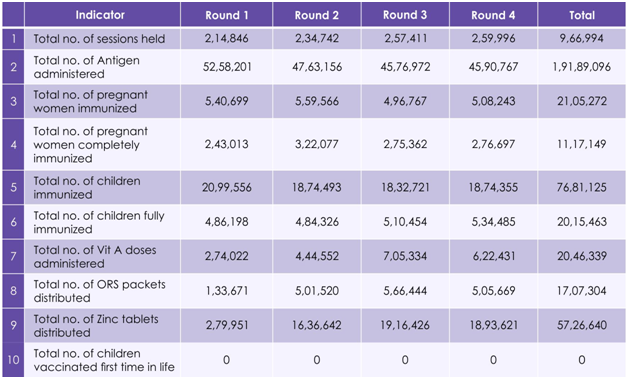Click Round 4 value 5,05,669
Image resolution: width=628 pixels, height=379 pixels.
(x=493, y=291)
